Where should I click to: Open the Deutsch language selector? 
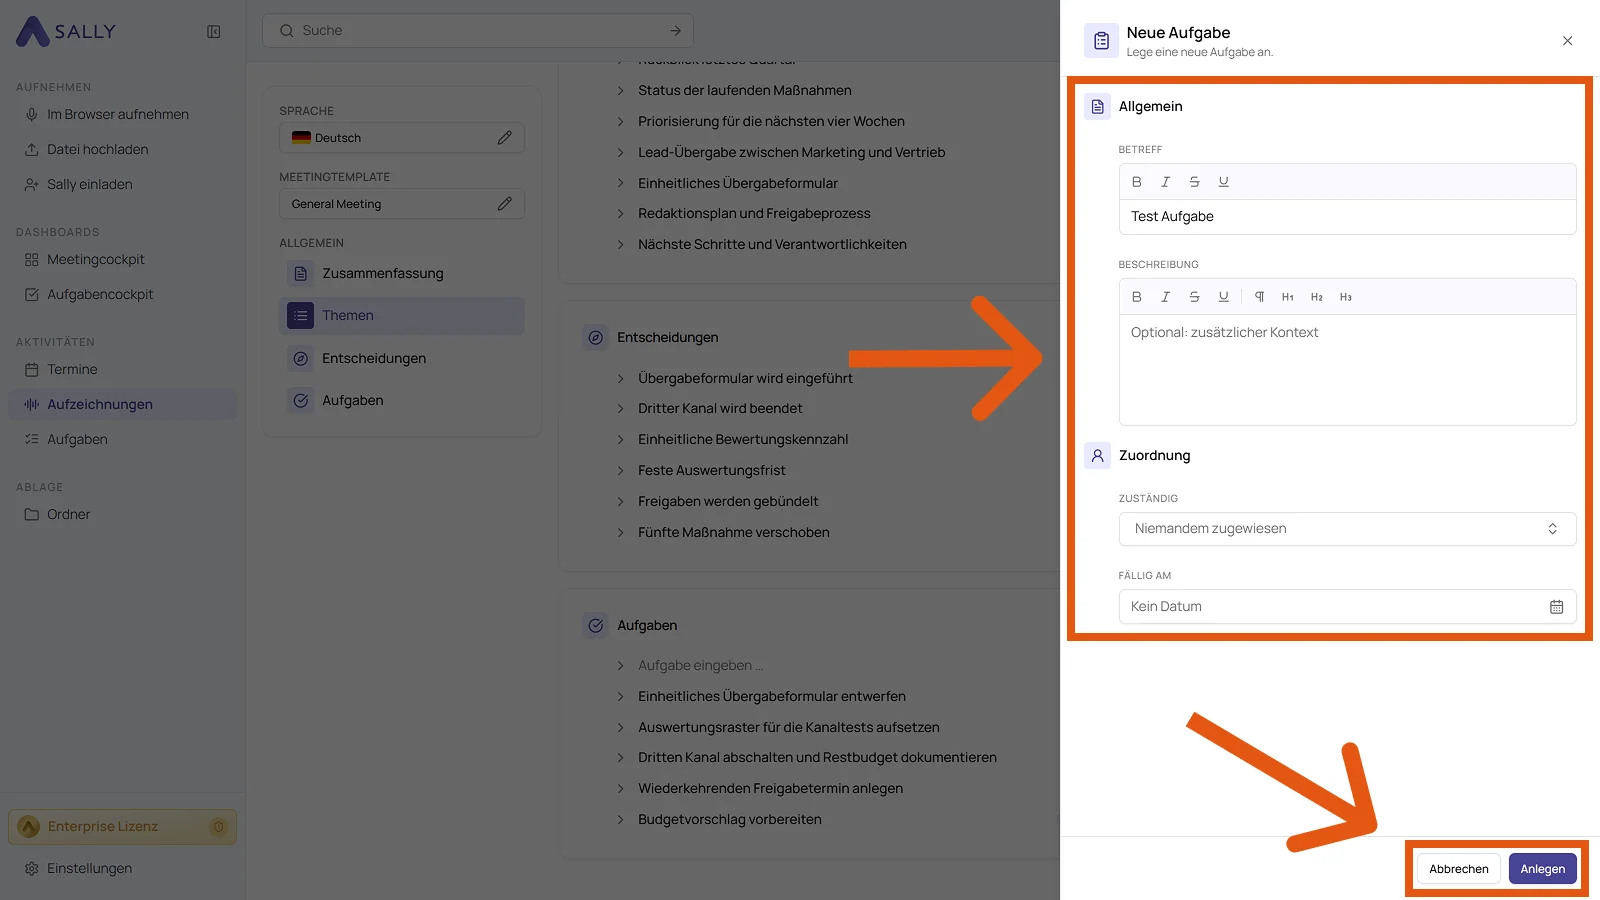[x=401, y=138]
